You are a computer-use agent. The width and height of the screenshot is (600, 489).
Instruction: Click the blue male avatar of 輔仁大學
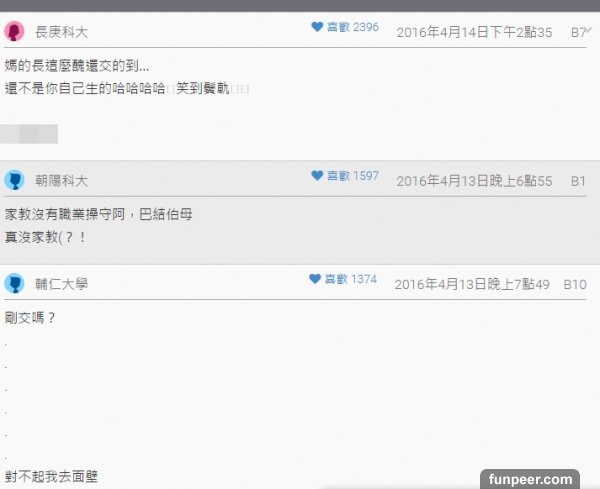15,284
